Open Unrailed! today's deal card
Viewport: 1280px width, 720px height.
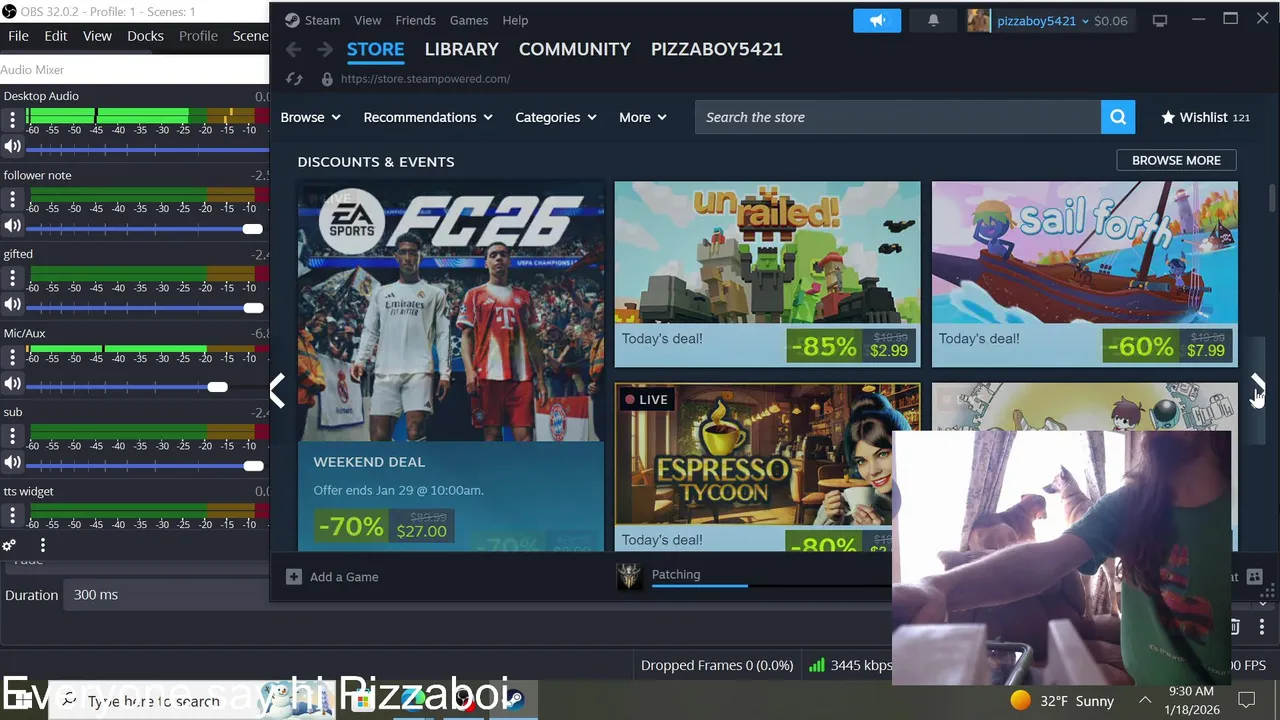[x=767, y=274]
